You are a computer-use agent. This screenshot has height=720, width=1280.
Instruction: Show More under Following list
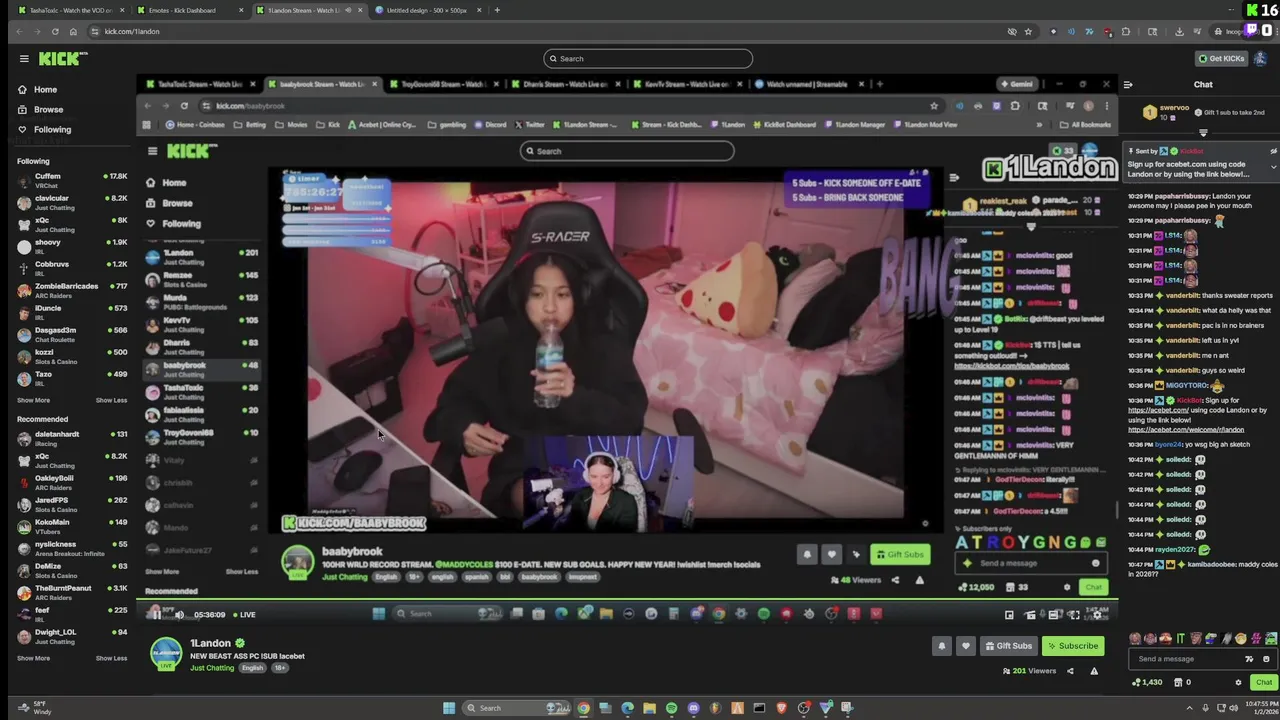pyautogui.click(x=33, y=400)
